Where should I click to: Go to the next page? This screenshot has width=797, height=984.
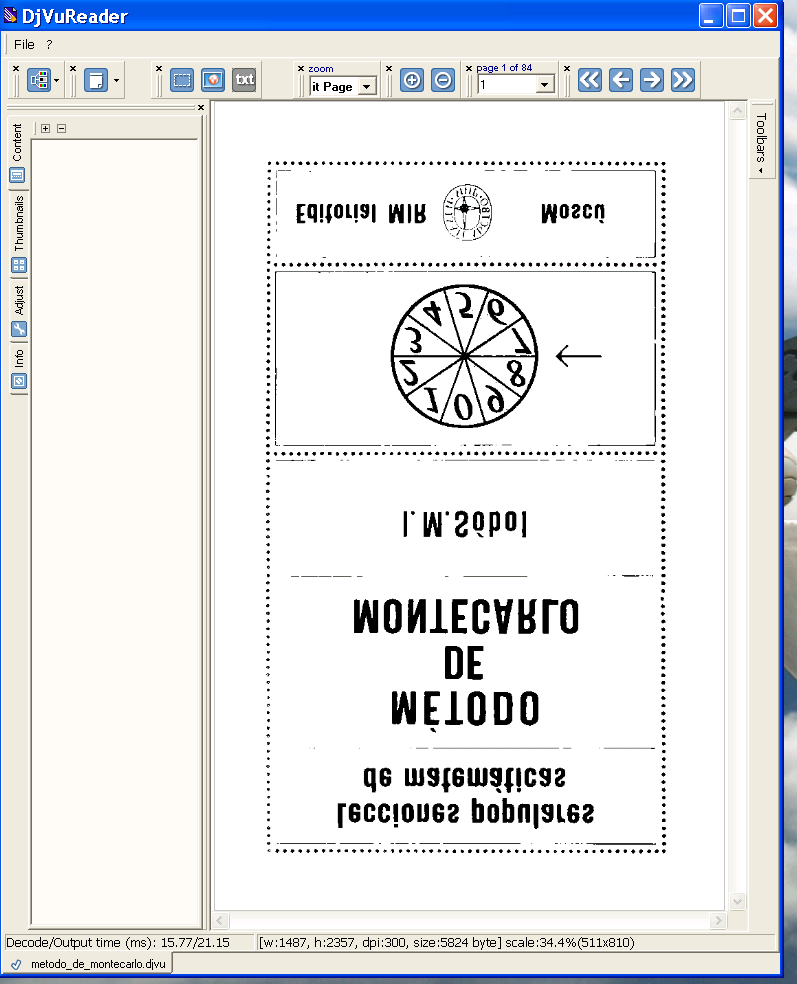[651, 80]
